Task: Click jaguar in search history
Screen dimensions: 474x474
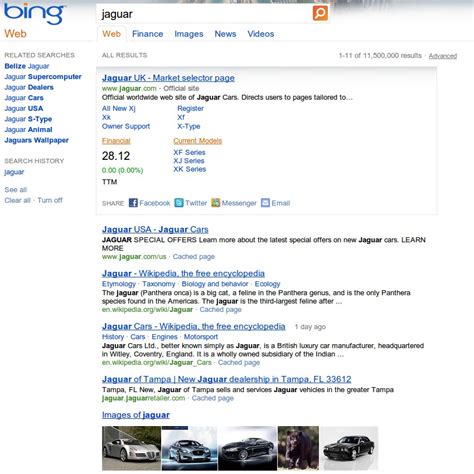Action: (x=14, y=172)
